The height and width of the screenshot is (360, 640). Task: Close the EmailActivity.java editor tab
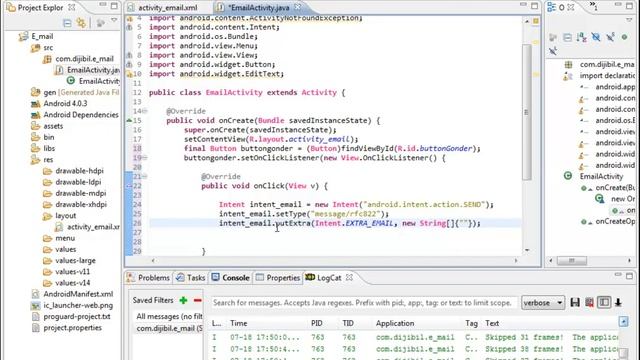point(298,7)
